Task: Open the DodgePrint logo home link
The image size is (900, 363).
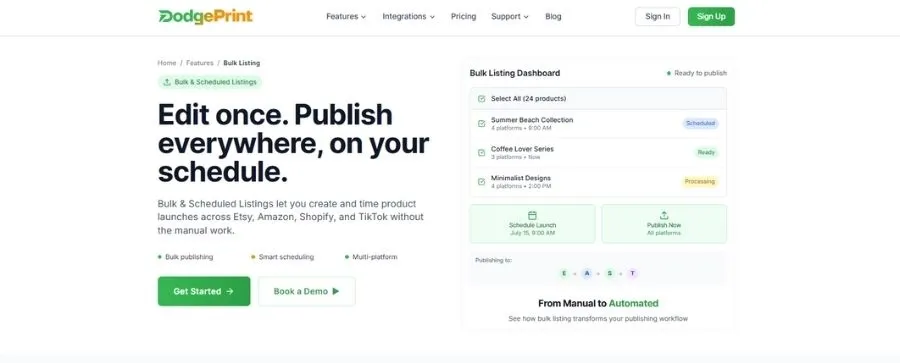Action: click(x=205, y=16)
